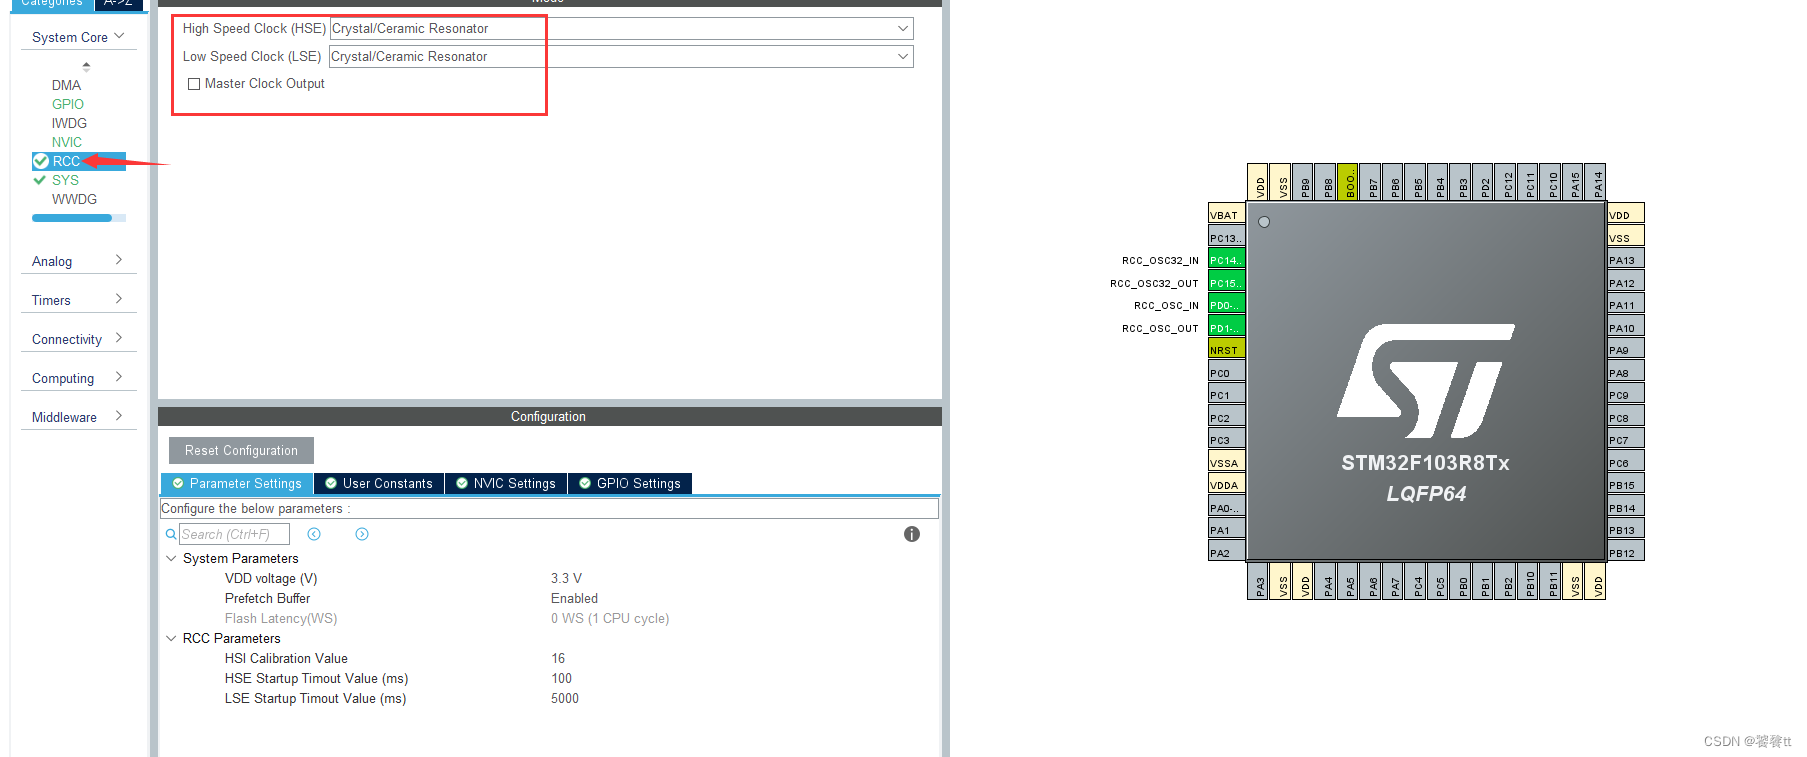Collapse the System Parameters section

click(x=171, y=558)
